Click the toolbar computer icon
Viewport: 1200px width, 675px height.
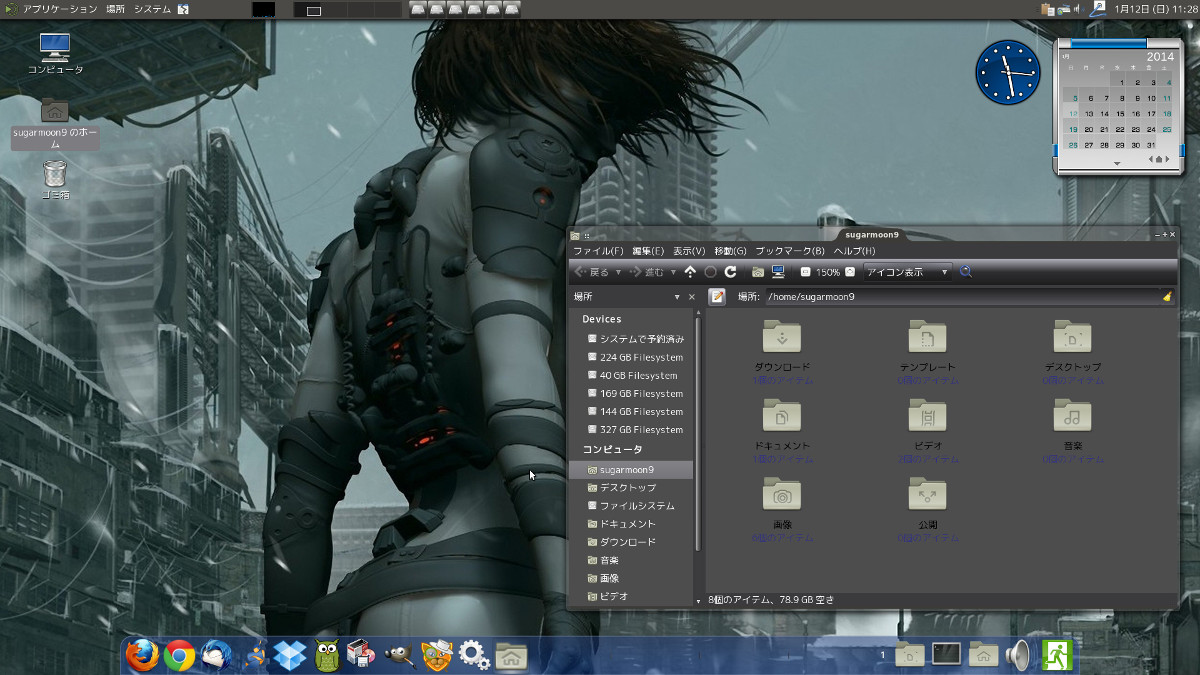point(778,272)
